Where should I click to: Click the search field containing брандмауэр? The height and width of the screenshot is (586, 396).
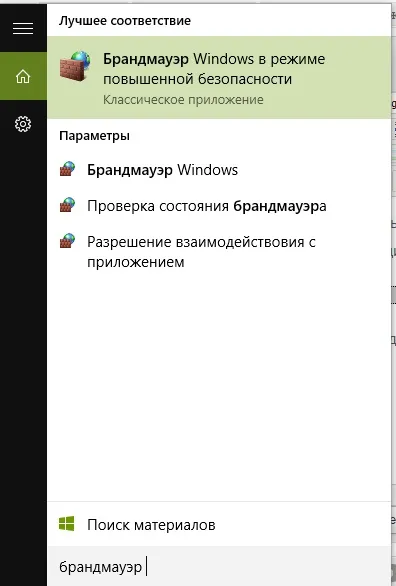coord(219,566)
